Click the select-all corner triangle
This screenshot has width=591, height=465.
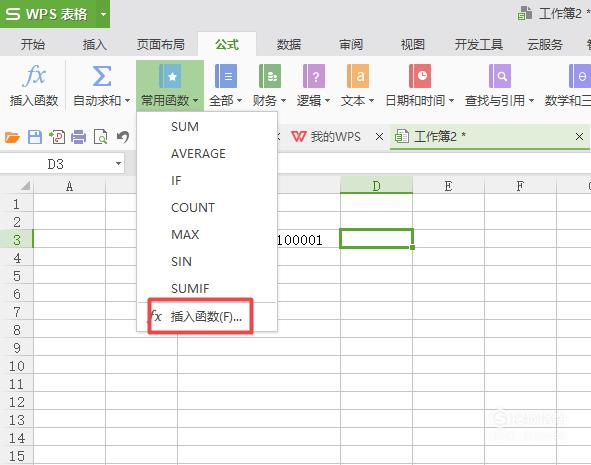point(25,185)
